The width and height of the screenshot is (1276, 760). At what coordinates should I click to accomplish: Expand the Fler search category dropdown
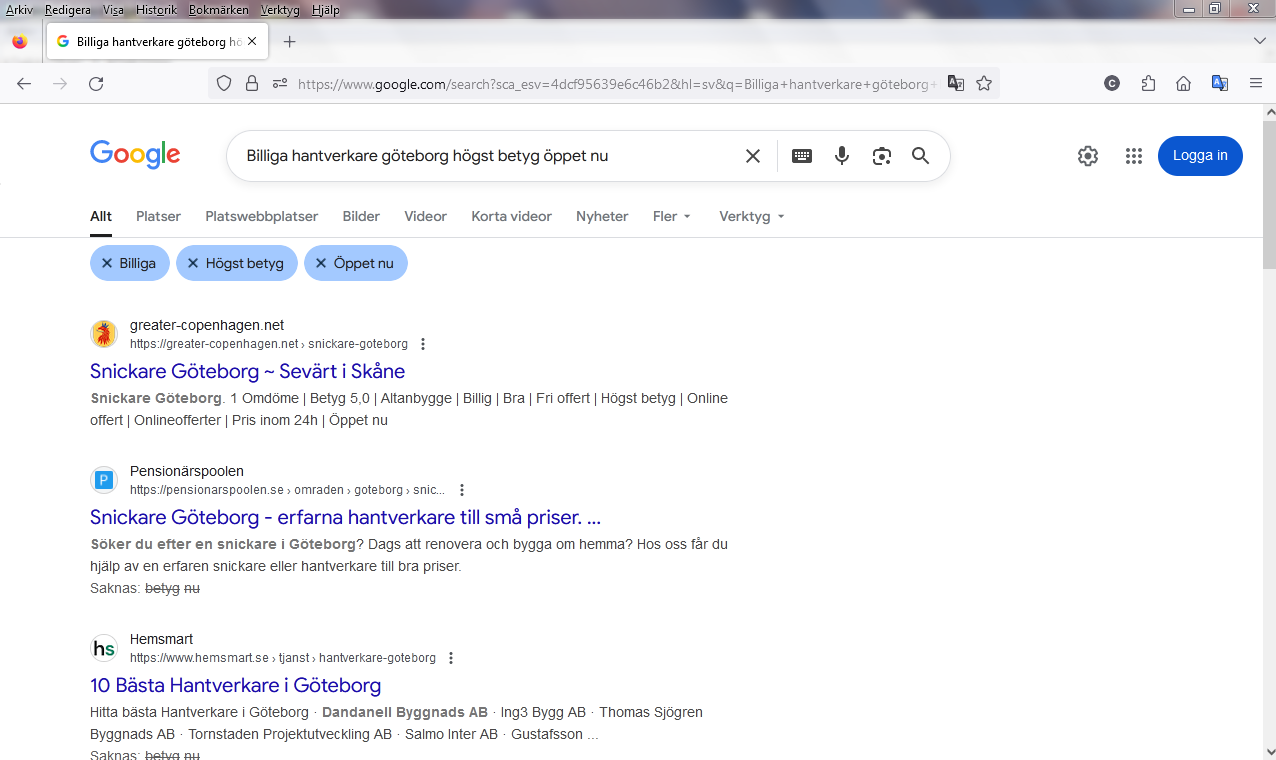tap(672, 216)
